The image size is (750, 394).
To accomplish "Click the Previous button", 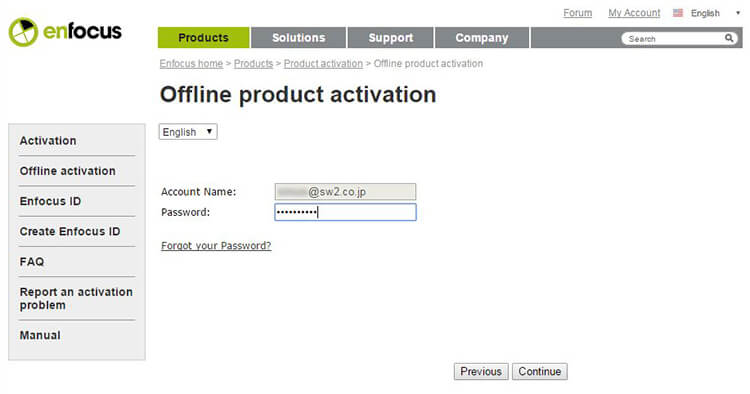I will (481, 372).
